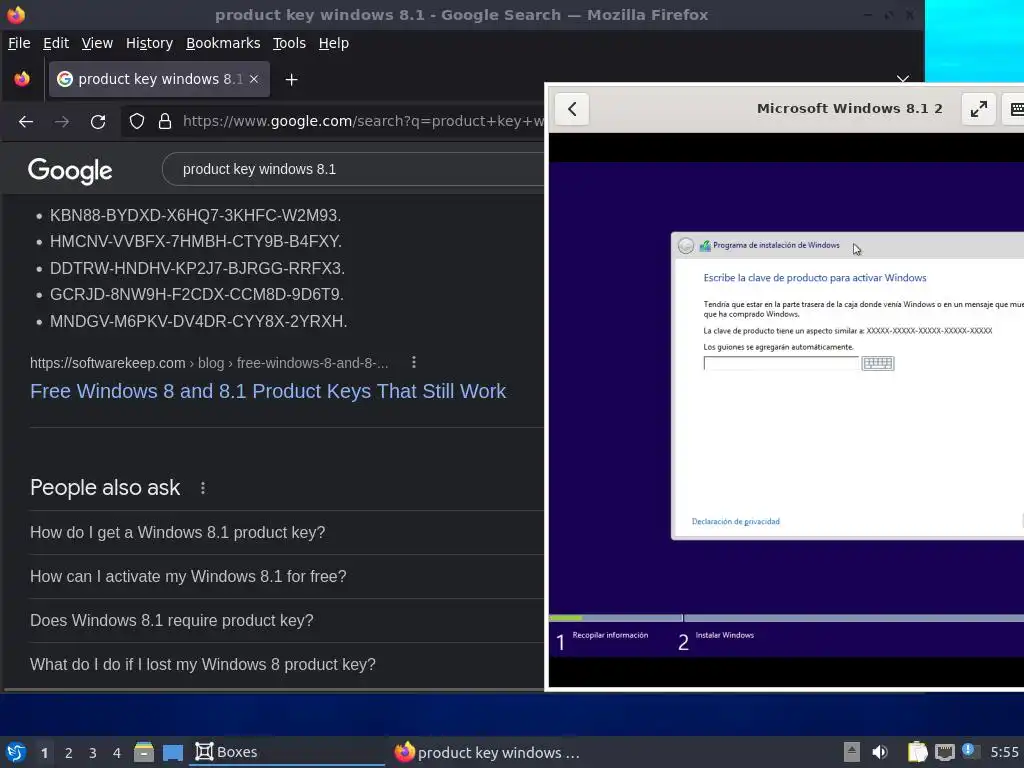Click key HMCNV-VVBFX-7HMBH-CTY9B-B4FXY

click(196, 242)
